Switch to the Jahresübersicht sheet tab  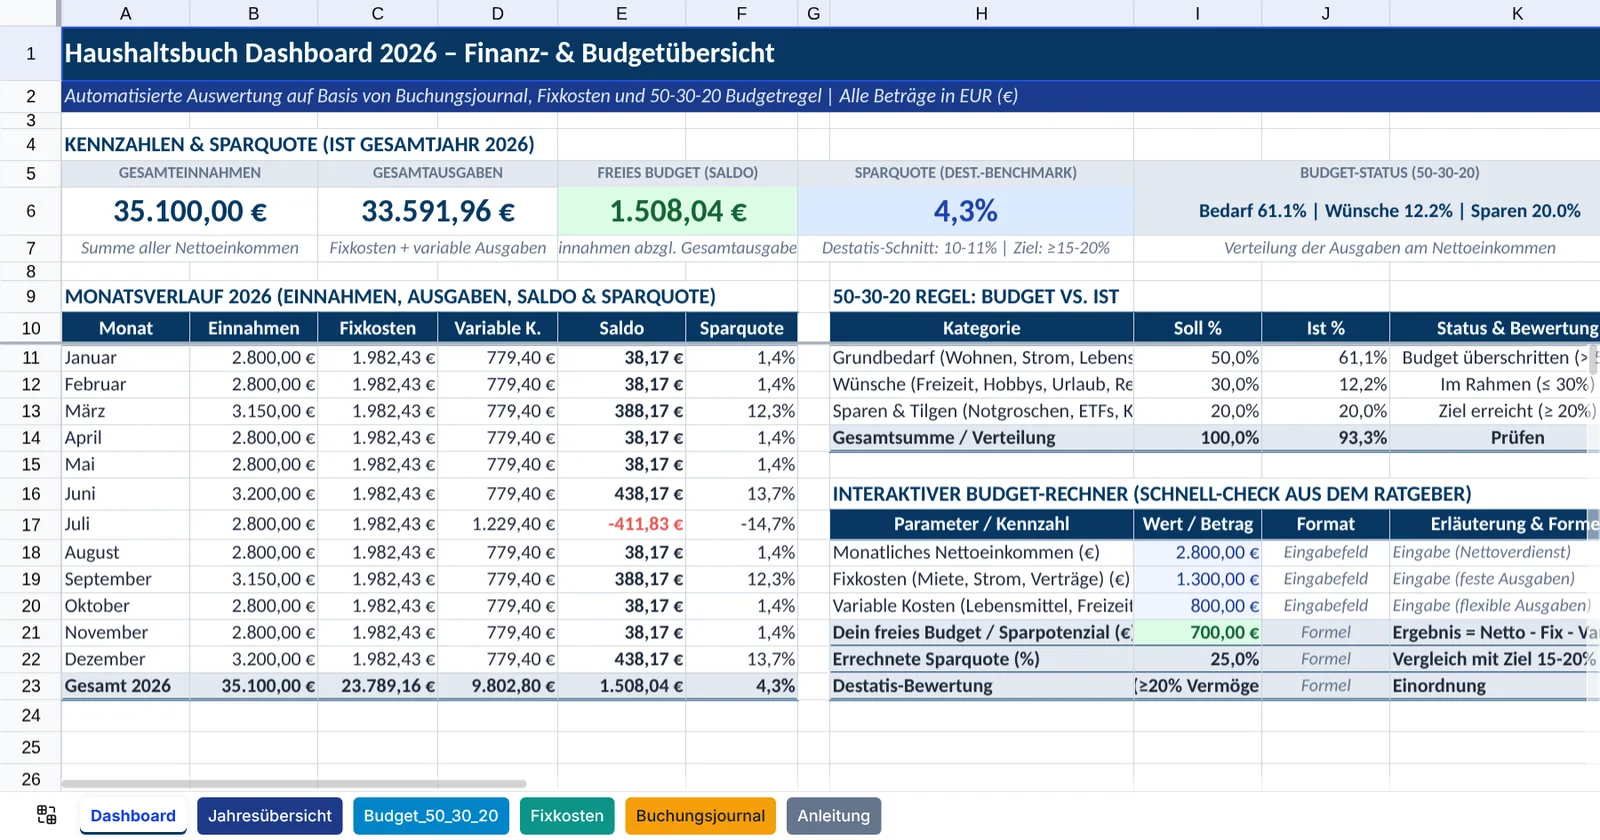click(x=270, y=816)
